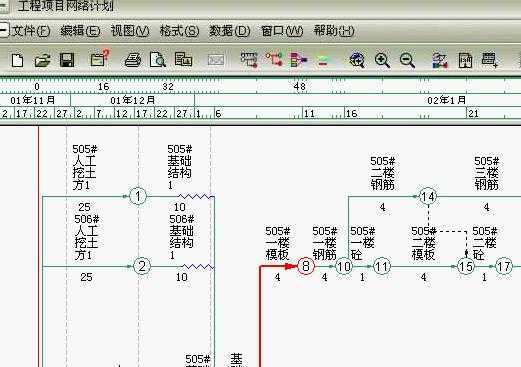Click the page columns layout icon
Screen dimensions: 521x367
pyautogui.click(x=465, y=60)
